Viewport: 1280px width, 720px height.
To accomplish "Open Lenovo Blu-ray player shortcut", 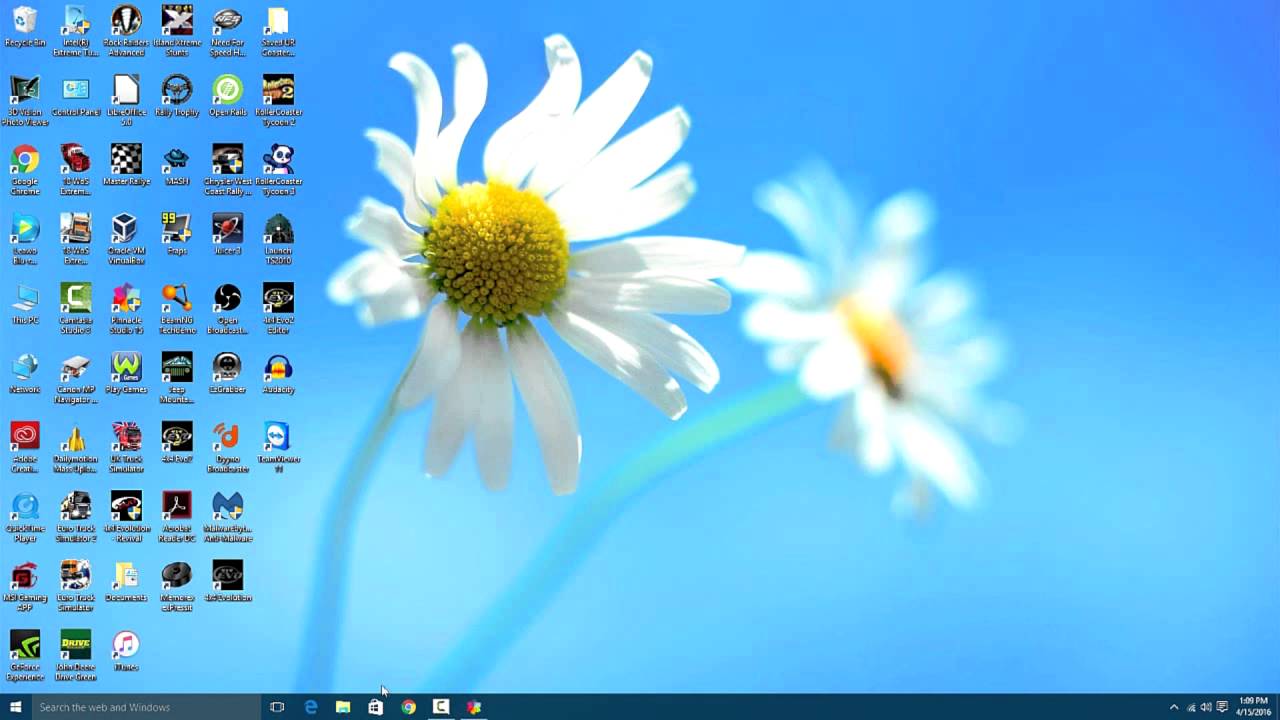I will coord(25,239).
